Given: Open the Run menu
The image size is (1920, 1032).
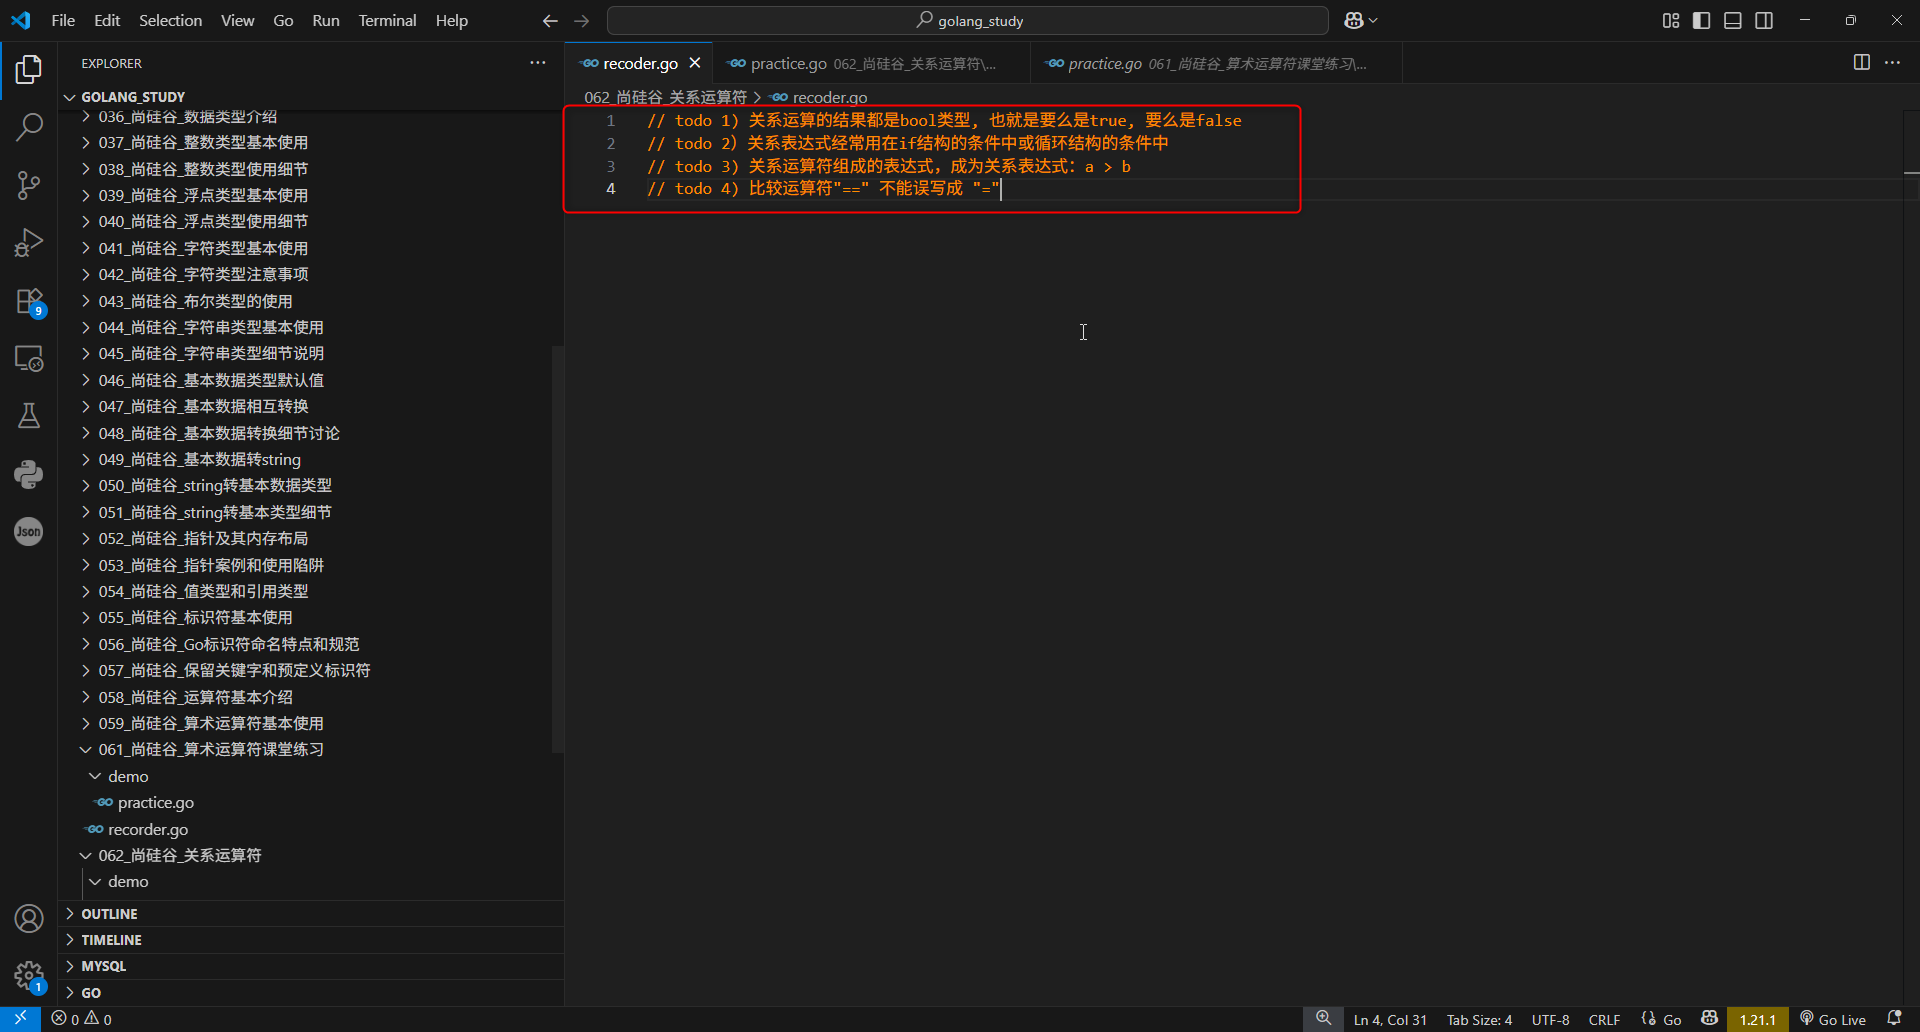Looking at the screenshot, I should click(x=326, y=20).
